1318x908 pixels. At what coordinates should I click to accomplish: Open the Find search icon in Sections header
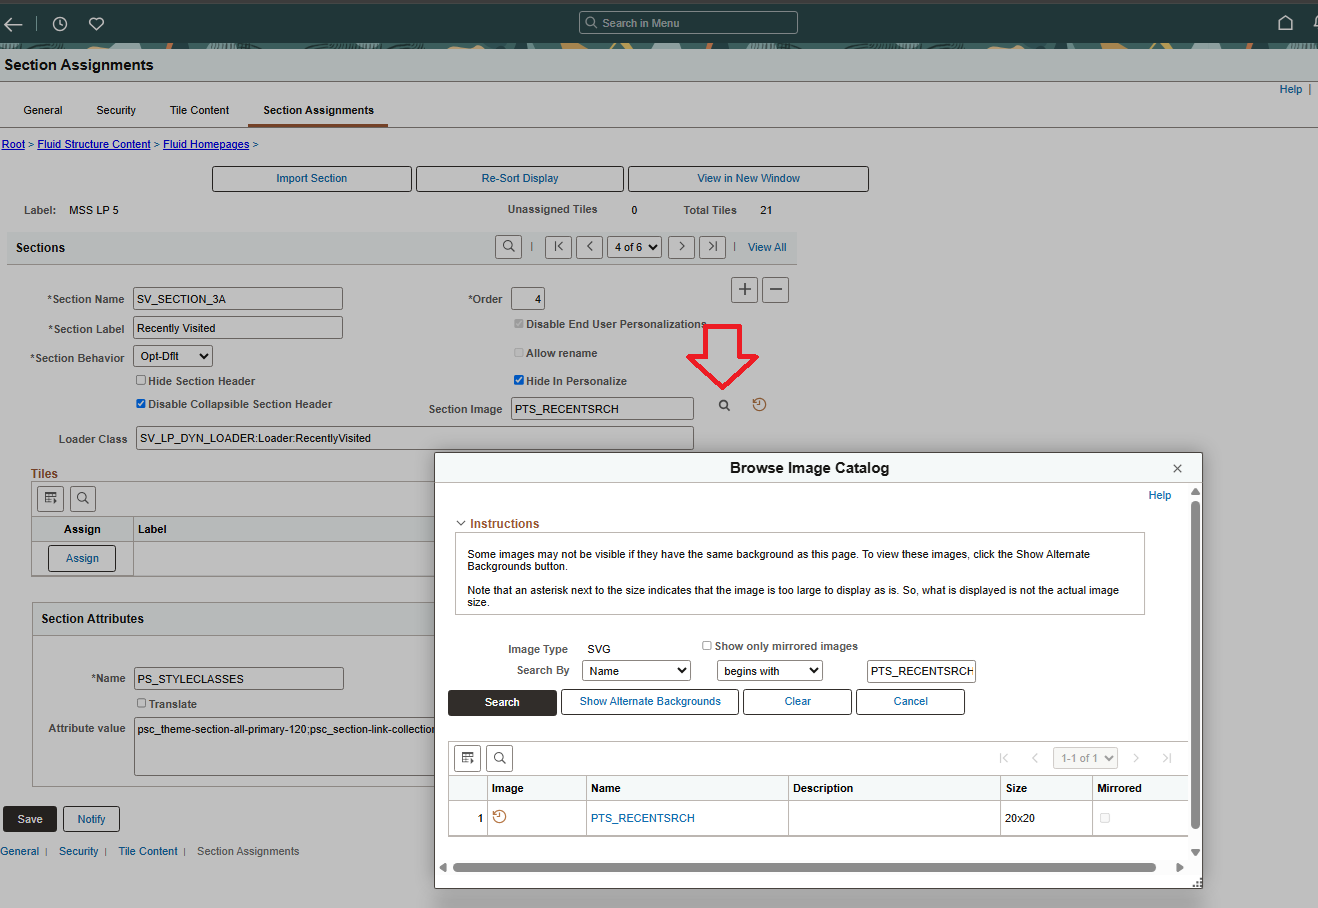(x=508, y=246)
